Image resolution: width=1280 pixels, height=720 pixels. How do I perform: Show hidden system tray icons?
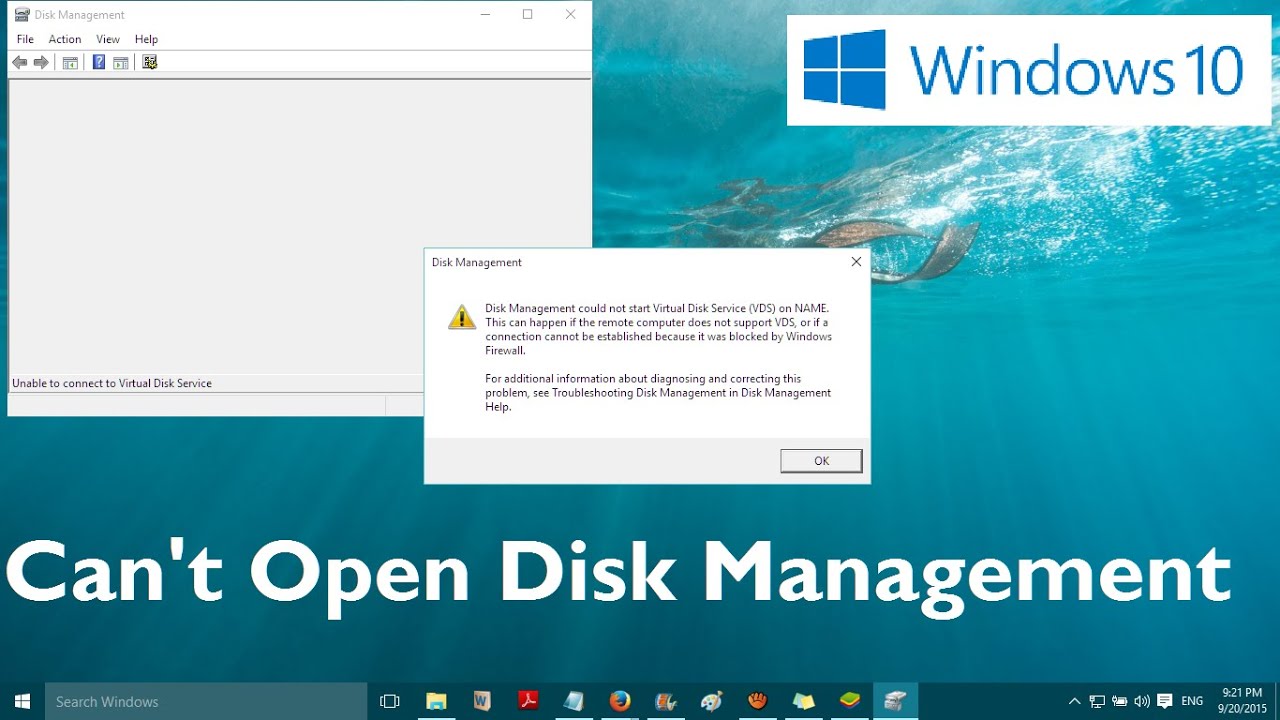point(1074,702)
